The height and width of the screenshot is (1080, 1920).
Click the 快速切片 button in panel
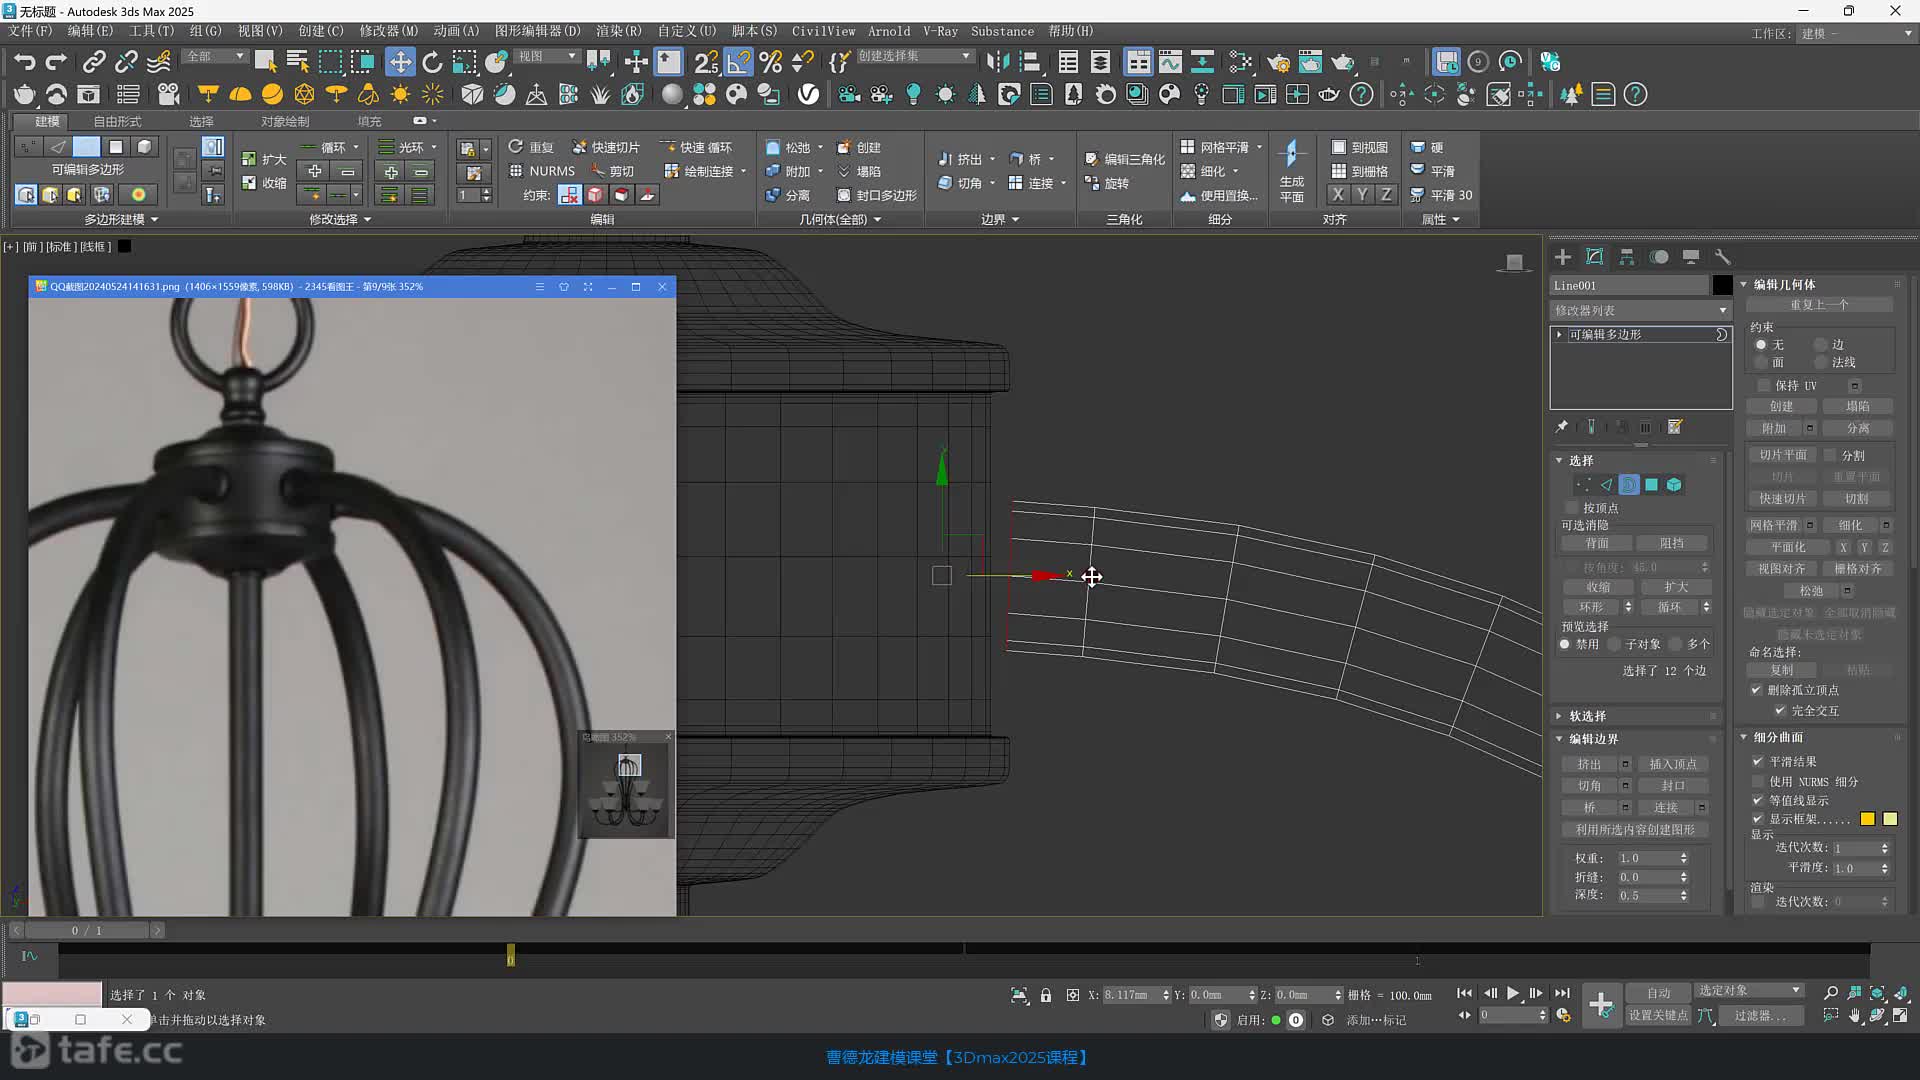pos(1782,499)
